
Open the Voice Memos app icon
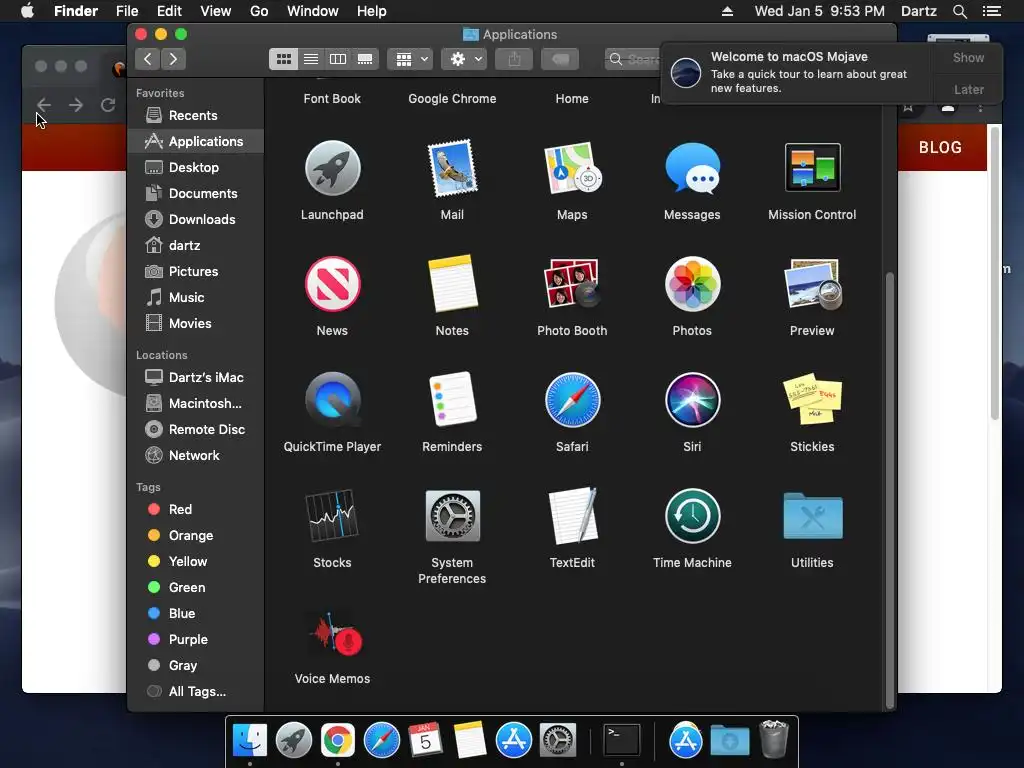tap(336, 632)
